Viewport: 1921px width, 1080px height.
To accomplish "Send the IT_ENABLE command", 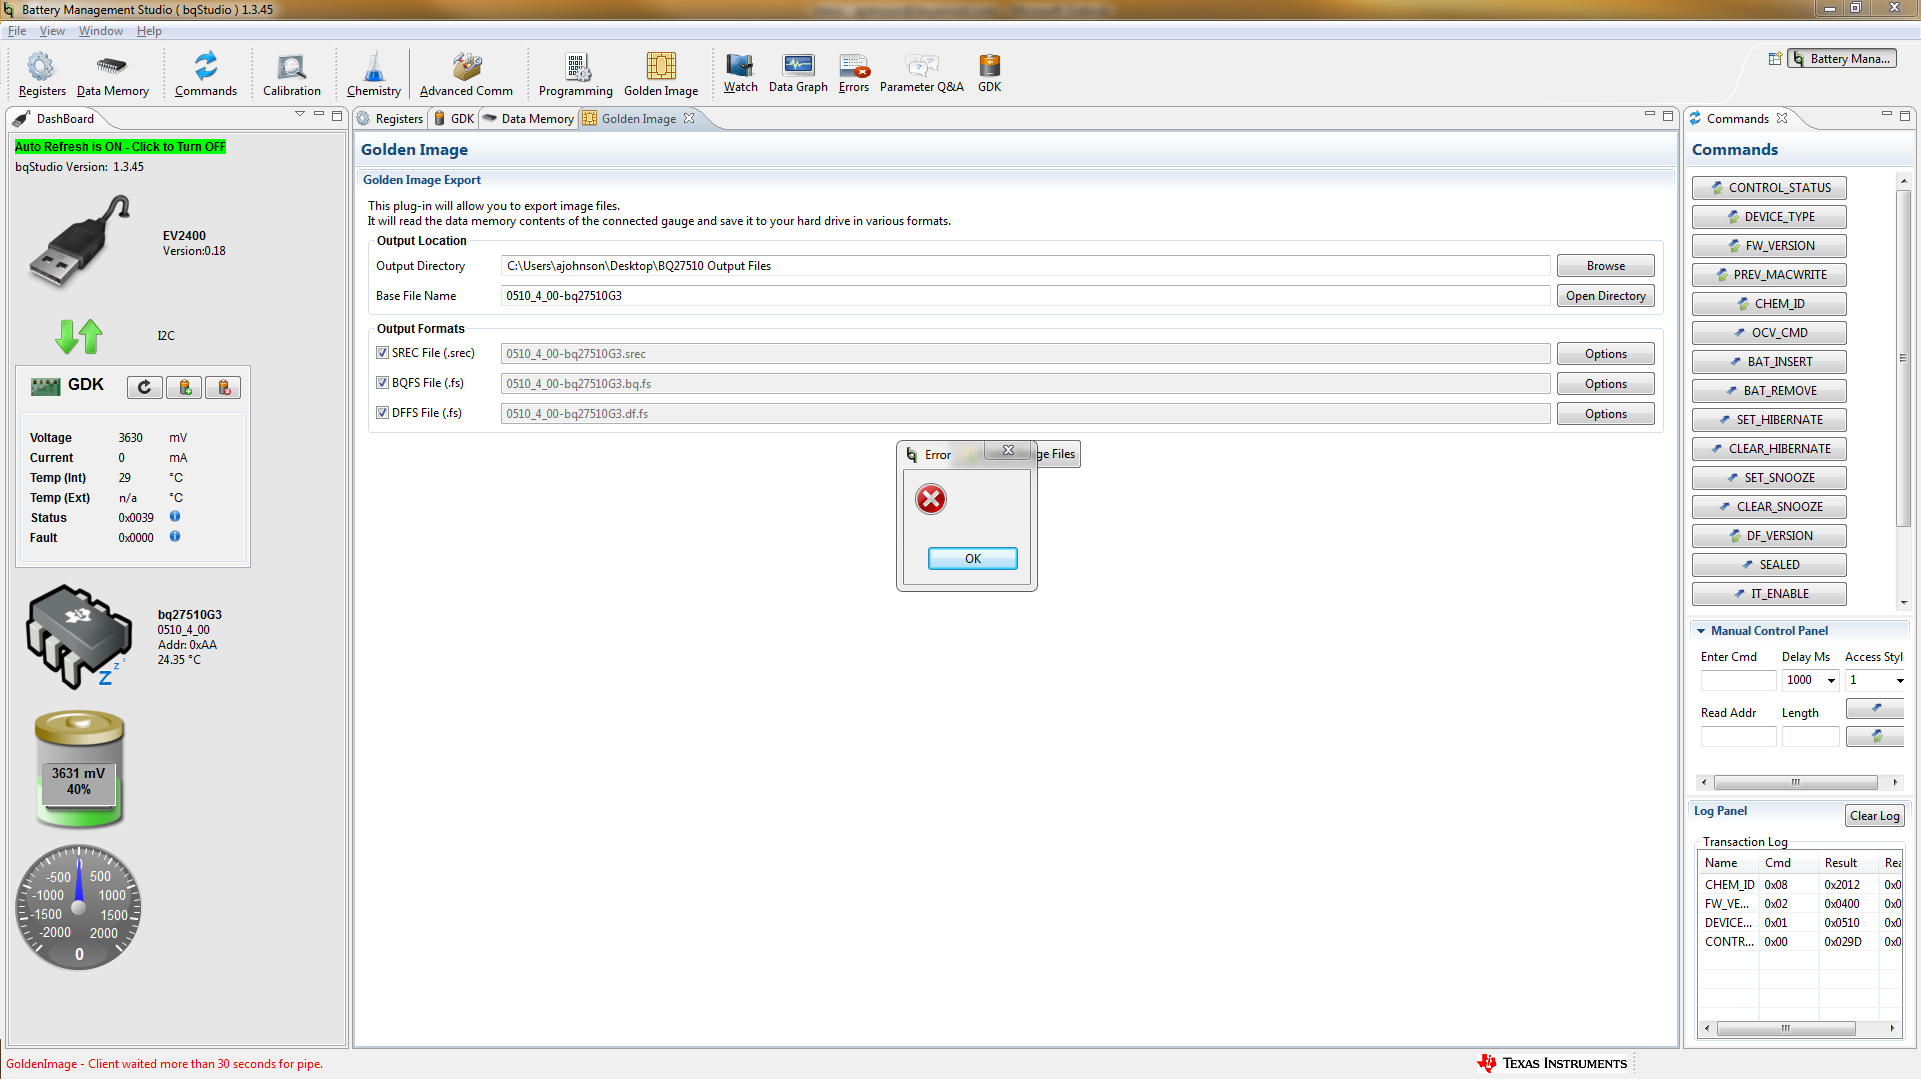I will 1769,594.
